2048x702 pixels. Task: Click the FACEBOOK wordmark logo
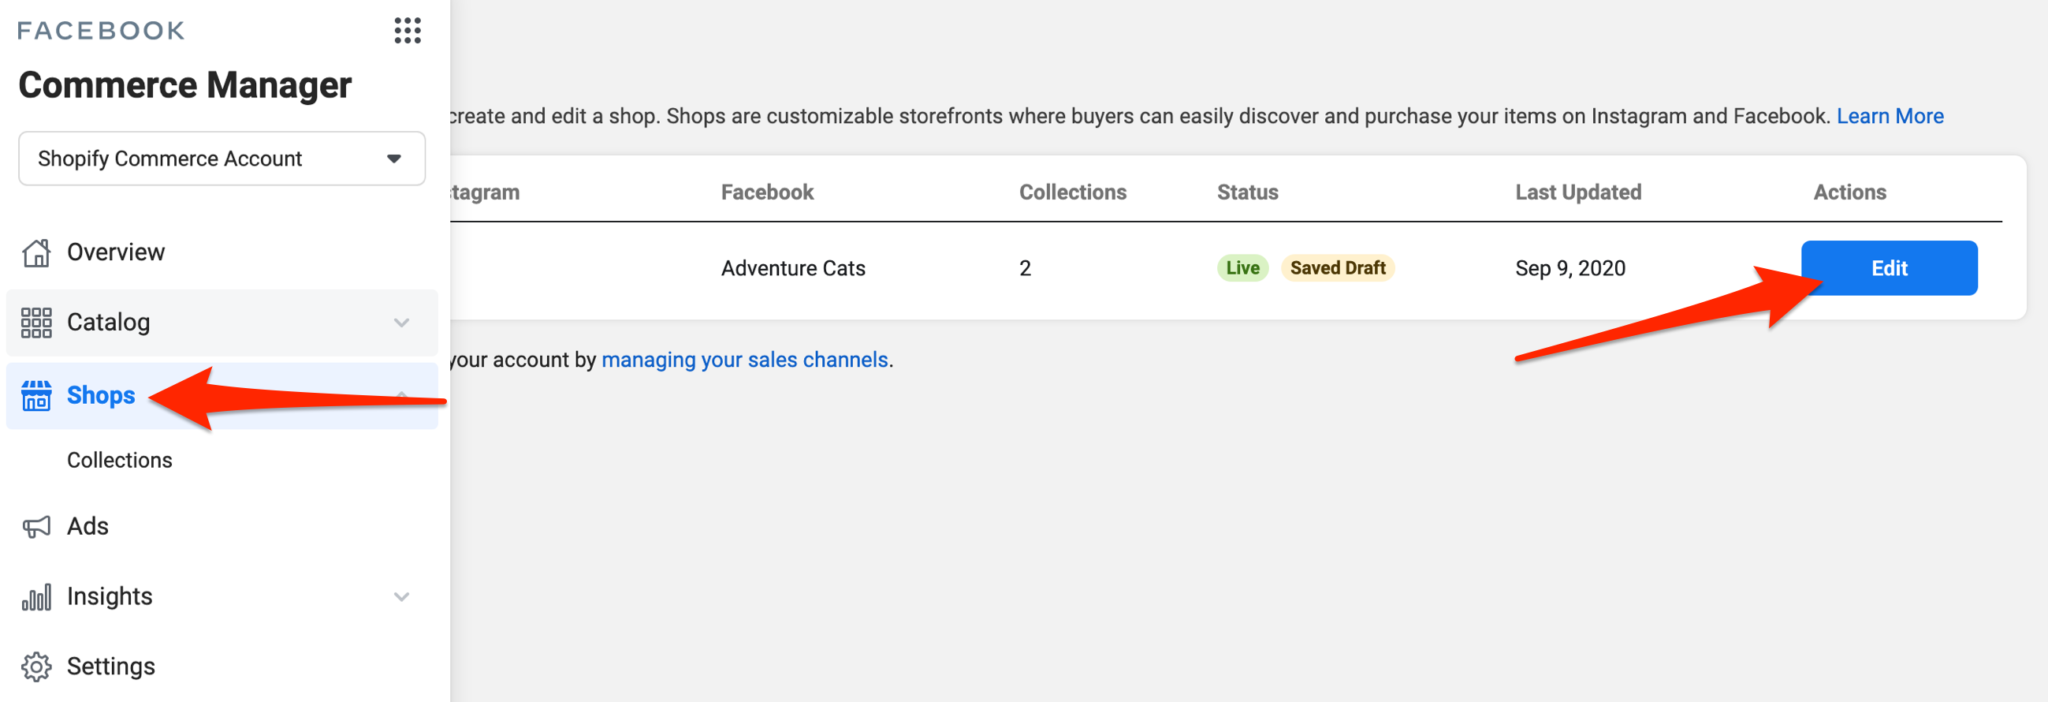click(101, 31)
